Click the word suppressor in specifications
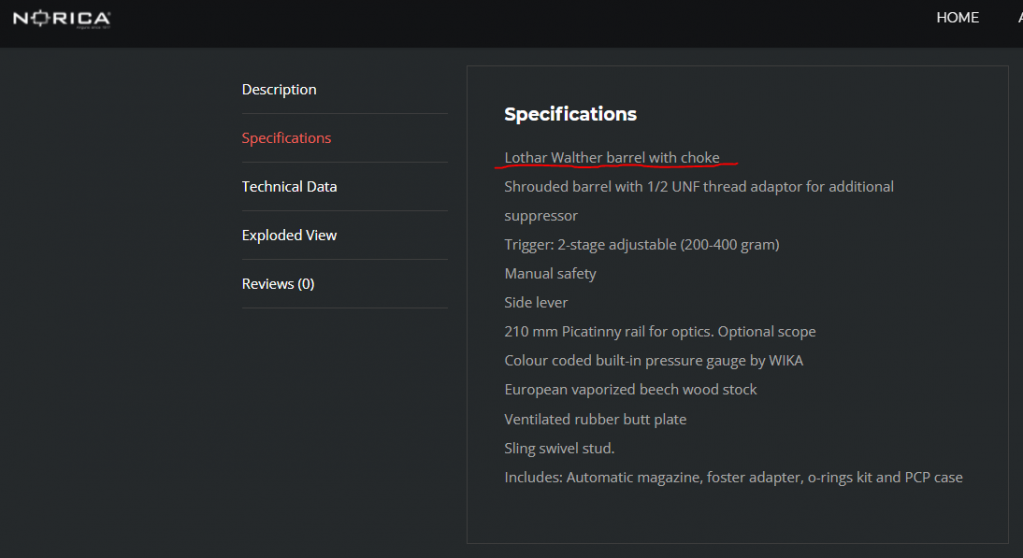 541,216
